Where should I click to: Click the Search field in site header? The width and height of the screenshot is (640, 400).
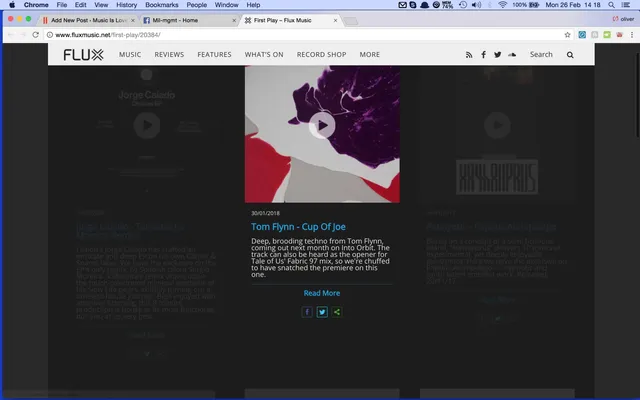[541, 55]
